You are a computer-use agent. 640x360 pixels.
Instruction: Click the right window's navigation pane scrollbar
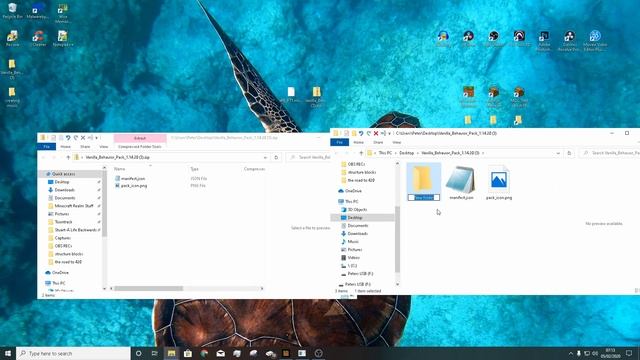pyautogui.click(x=397, y=239)
